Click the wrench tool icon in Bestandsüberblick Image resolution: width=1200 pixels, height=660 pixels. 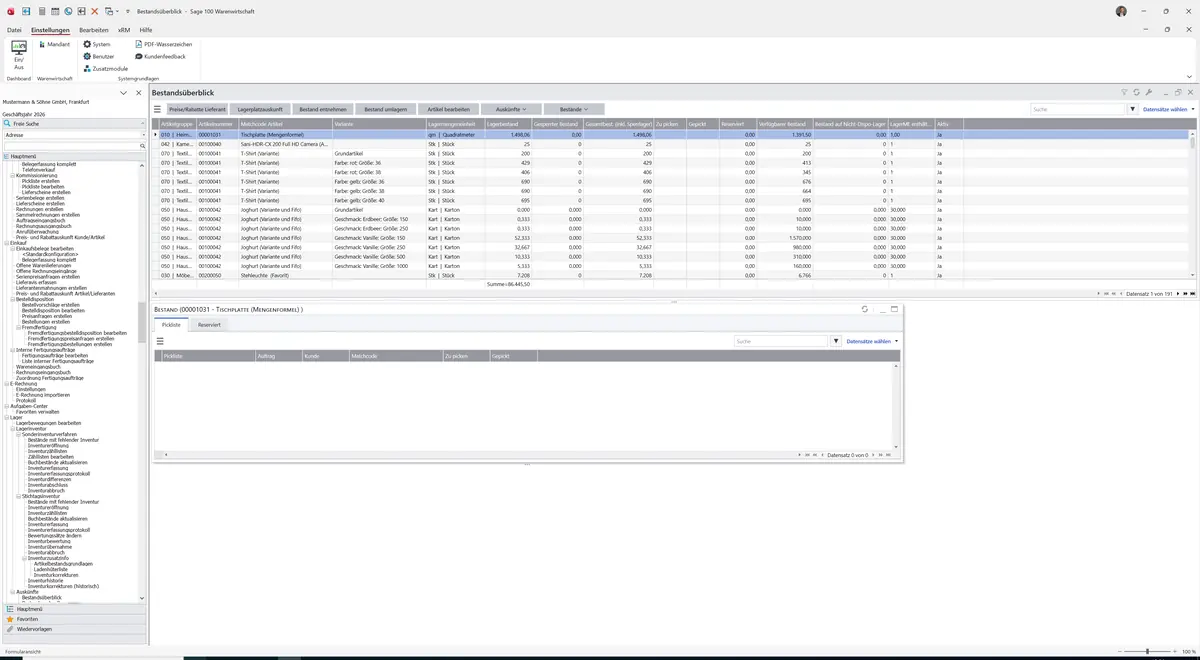(1149, 92)
